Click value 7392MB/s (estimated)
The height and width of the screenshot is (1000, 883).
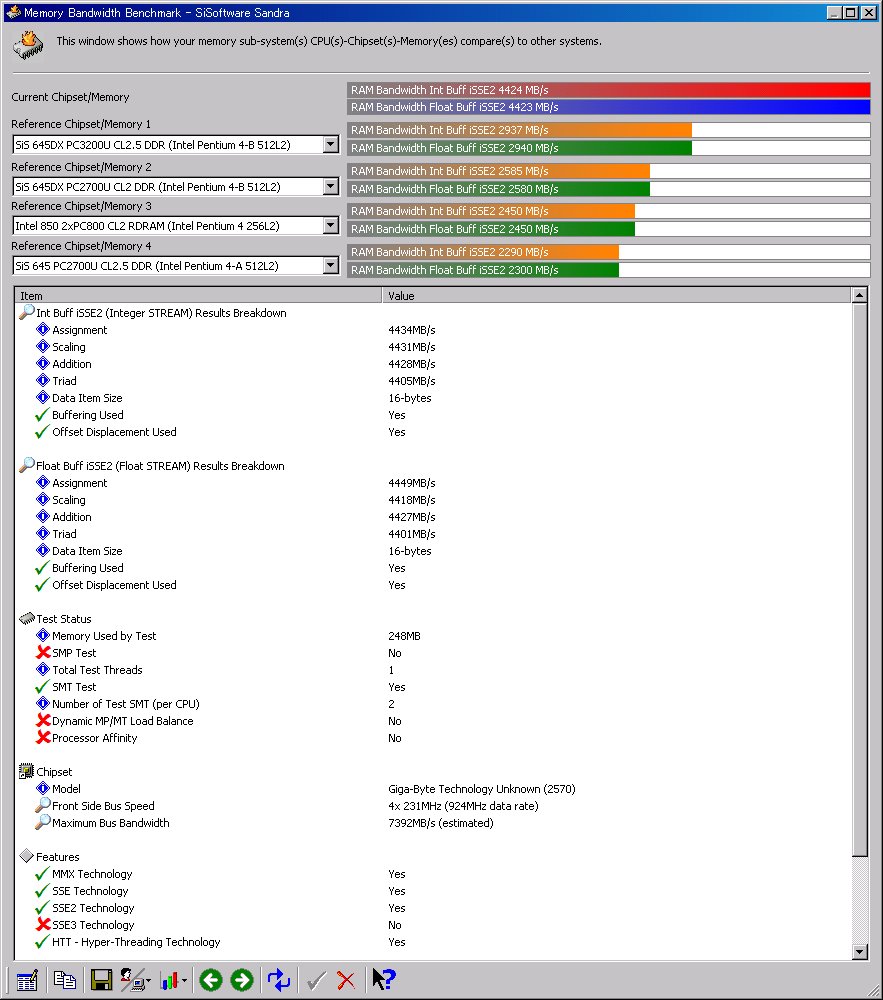point(441,823)
